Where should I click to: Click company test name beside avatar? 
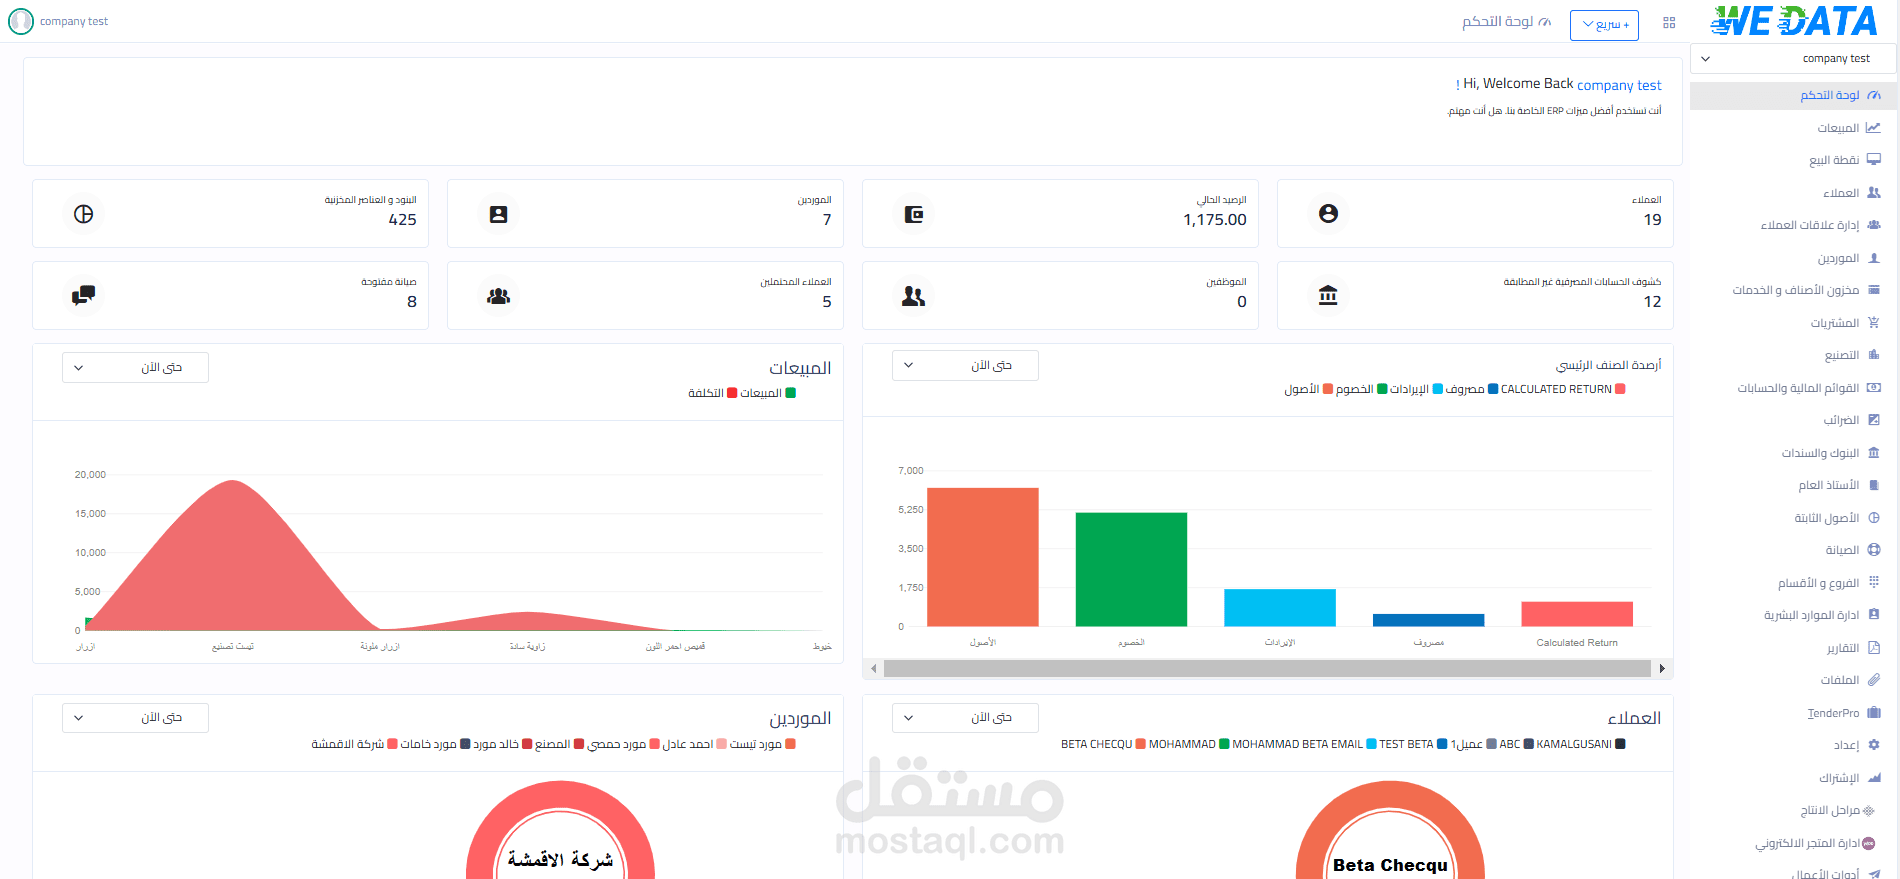tap(74, 21)
